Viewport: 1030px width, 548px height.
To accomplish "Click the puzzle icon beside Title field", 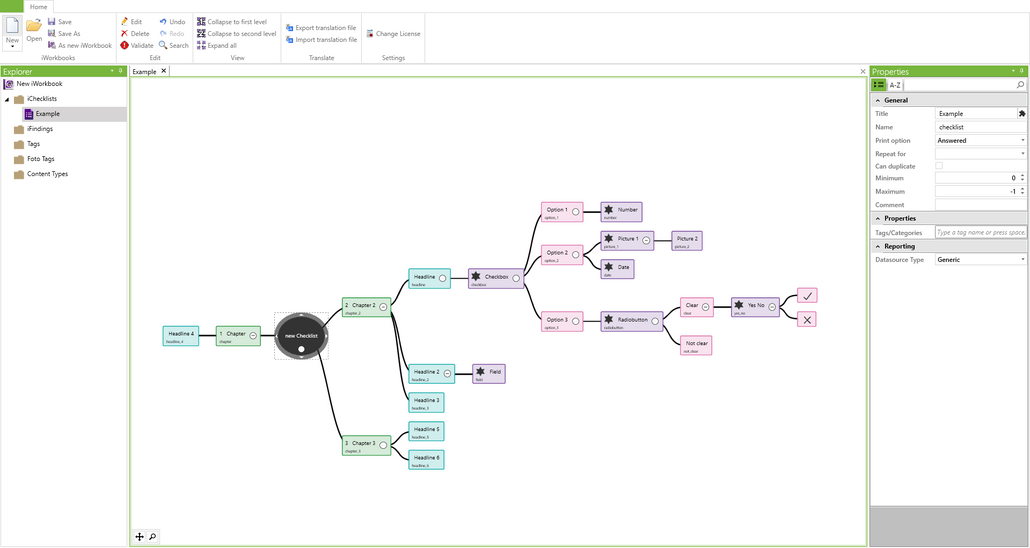I will point(1021,114).
